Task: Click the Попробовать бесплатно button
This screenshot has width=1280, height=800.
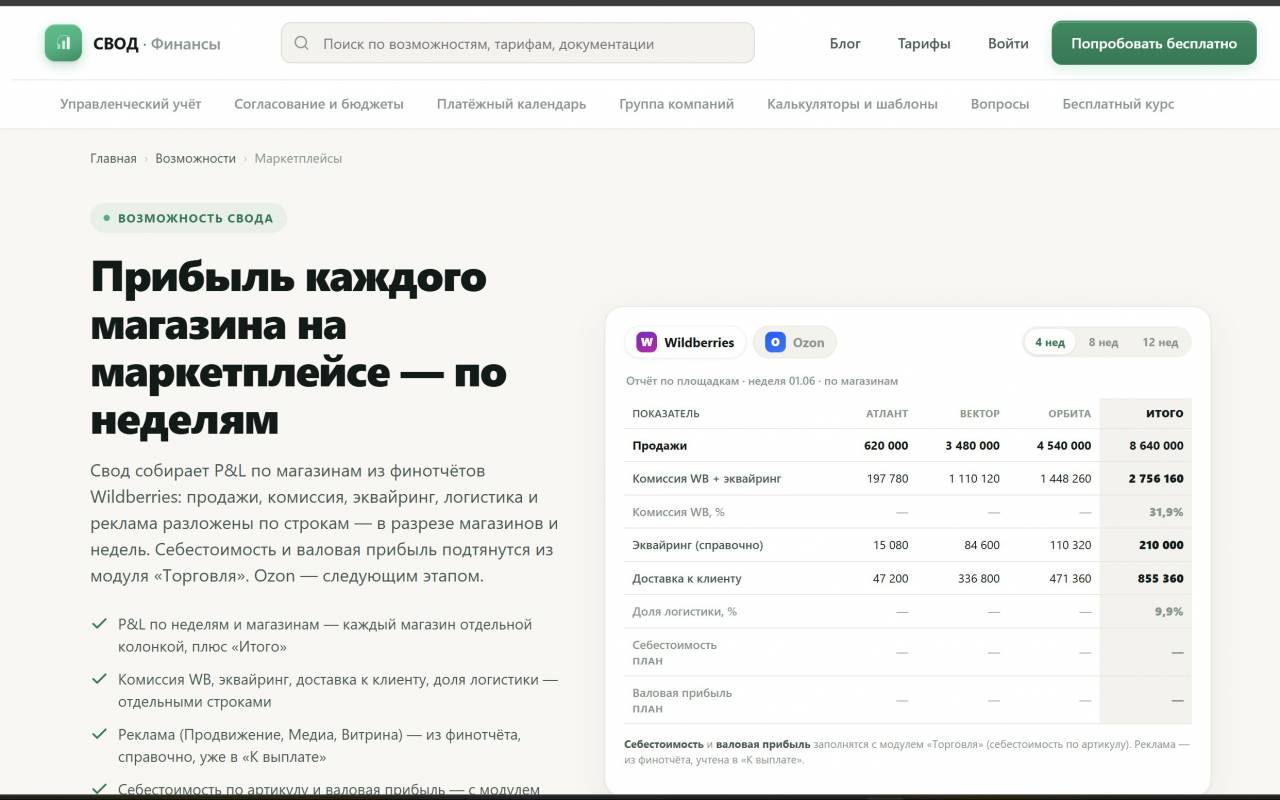Action: [x=1154, y=43]
